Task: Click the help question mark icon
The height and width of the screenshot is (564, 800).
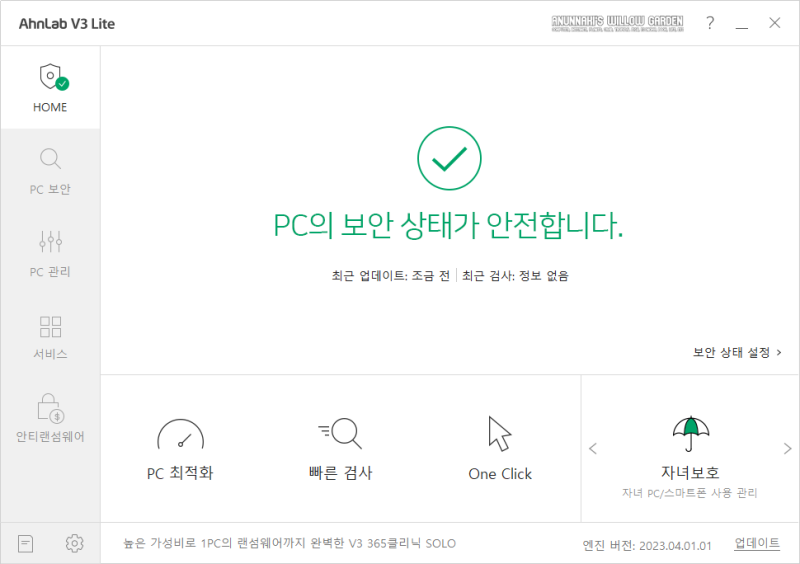Action: pos(710,23)
